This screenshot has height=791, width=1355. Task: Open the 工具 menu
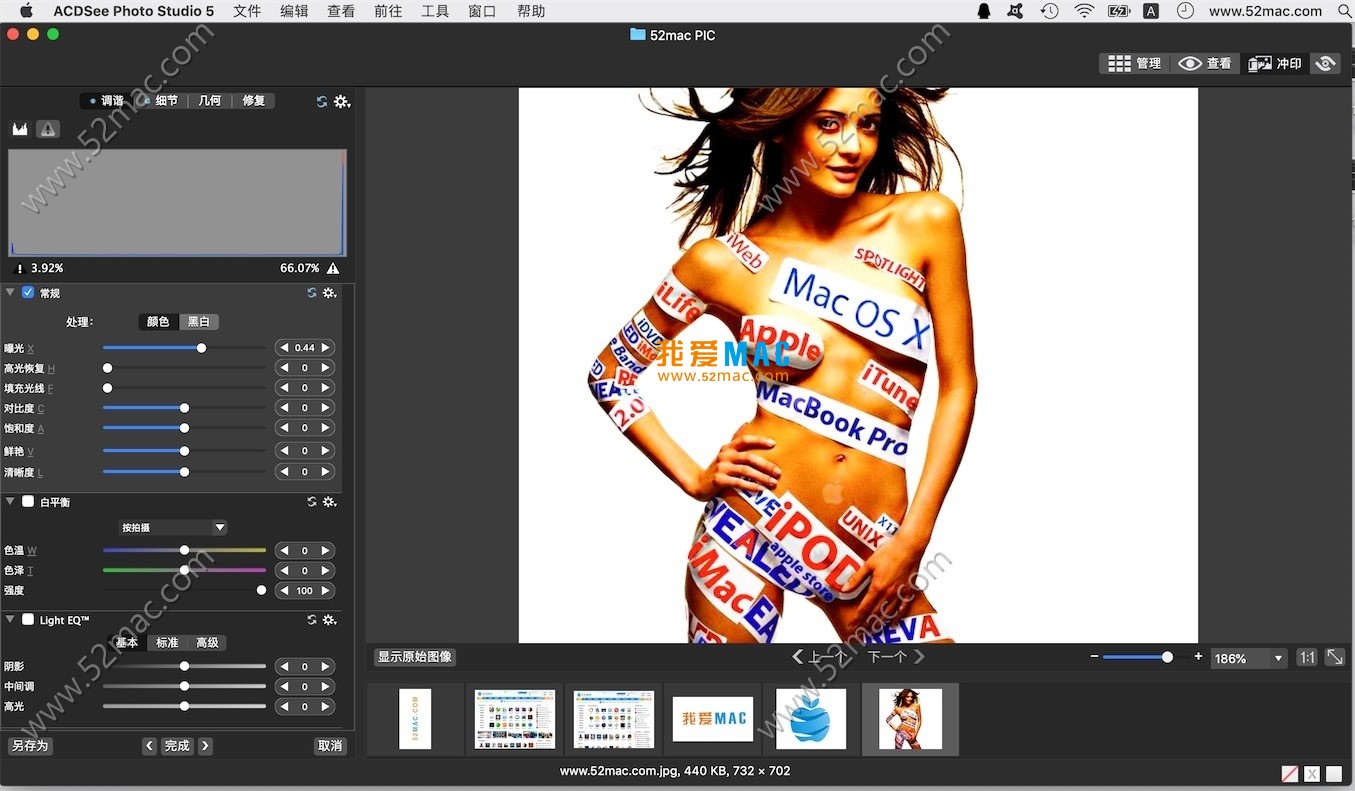(x=435, y=11)
